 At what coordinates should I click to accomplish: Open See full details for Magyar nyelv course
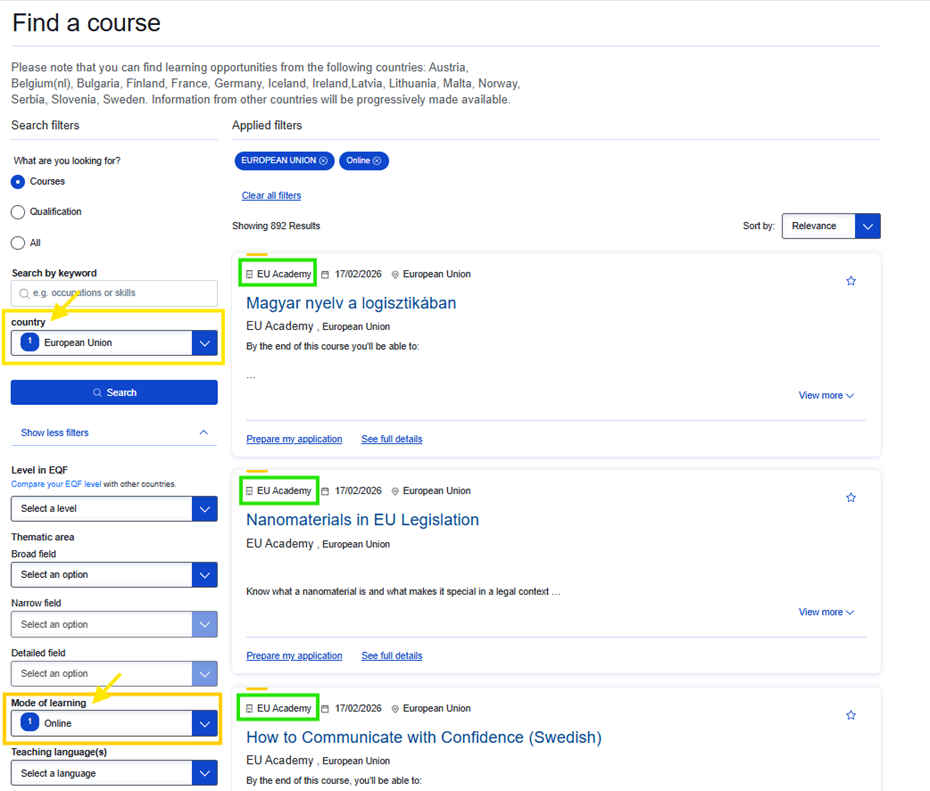[x=391, y=439]
